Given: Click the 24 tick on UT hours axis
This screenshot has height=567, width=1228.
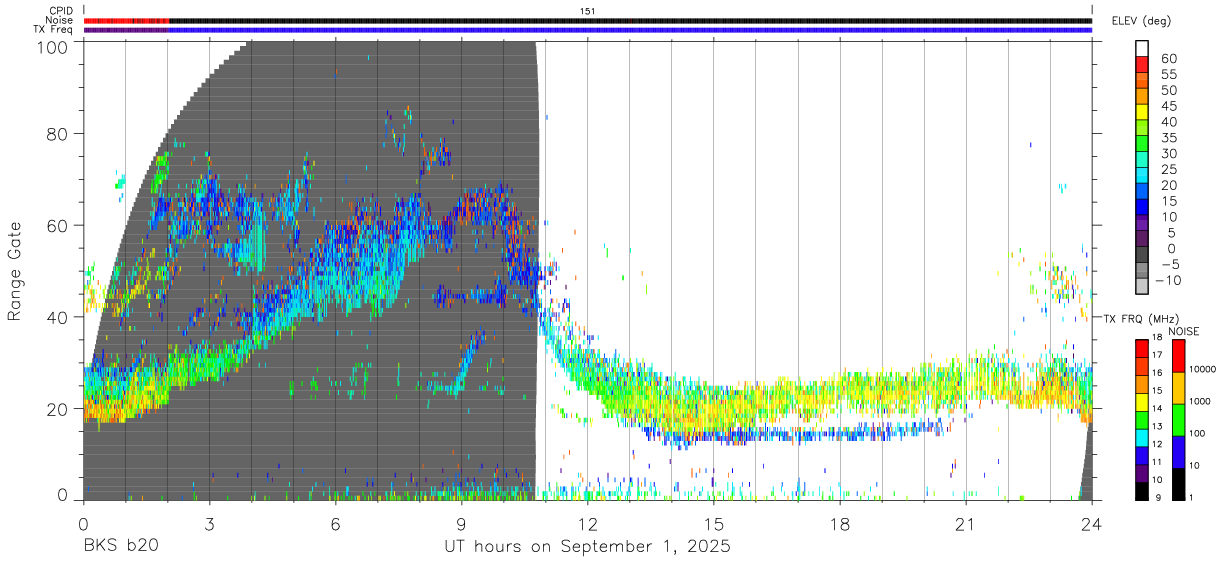Looking at the screenshot, I should 1091,523.
